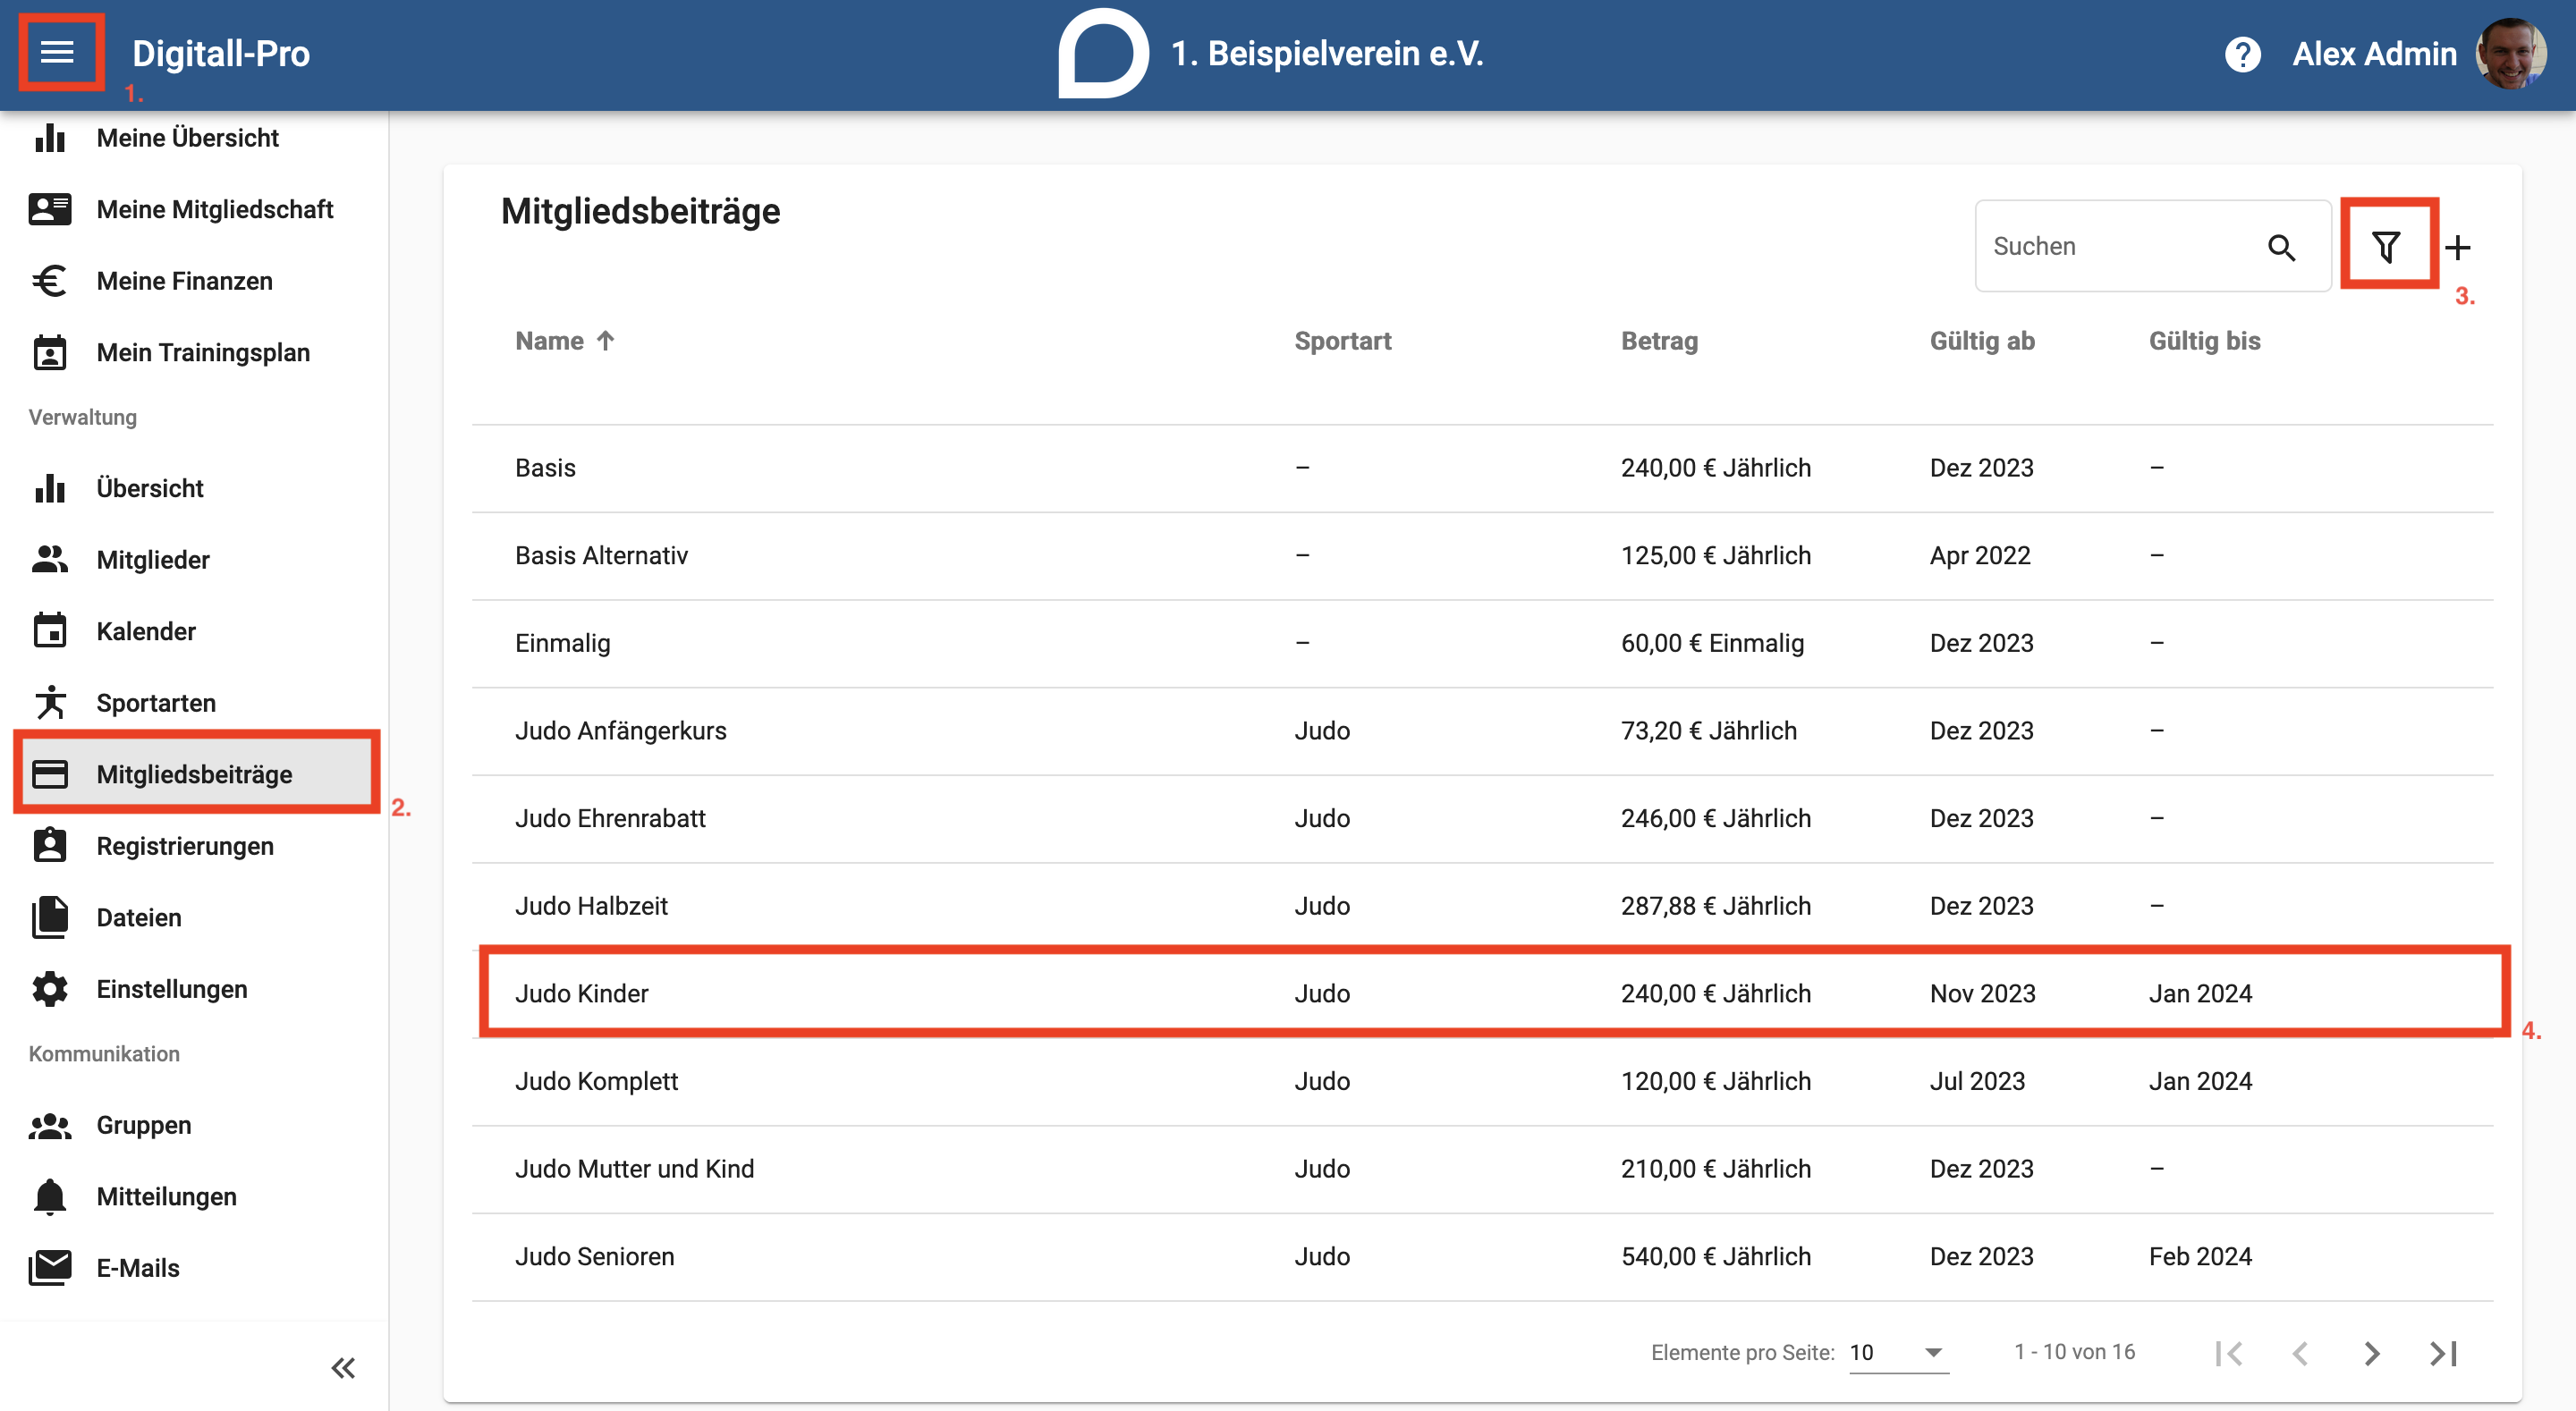
Task: Click the Kalender icon
Action: [49, 631]
